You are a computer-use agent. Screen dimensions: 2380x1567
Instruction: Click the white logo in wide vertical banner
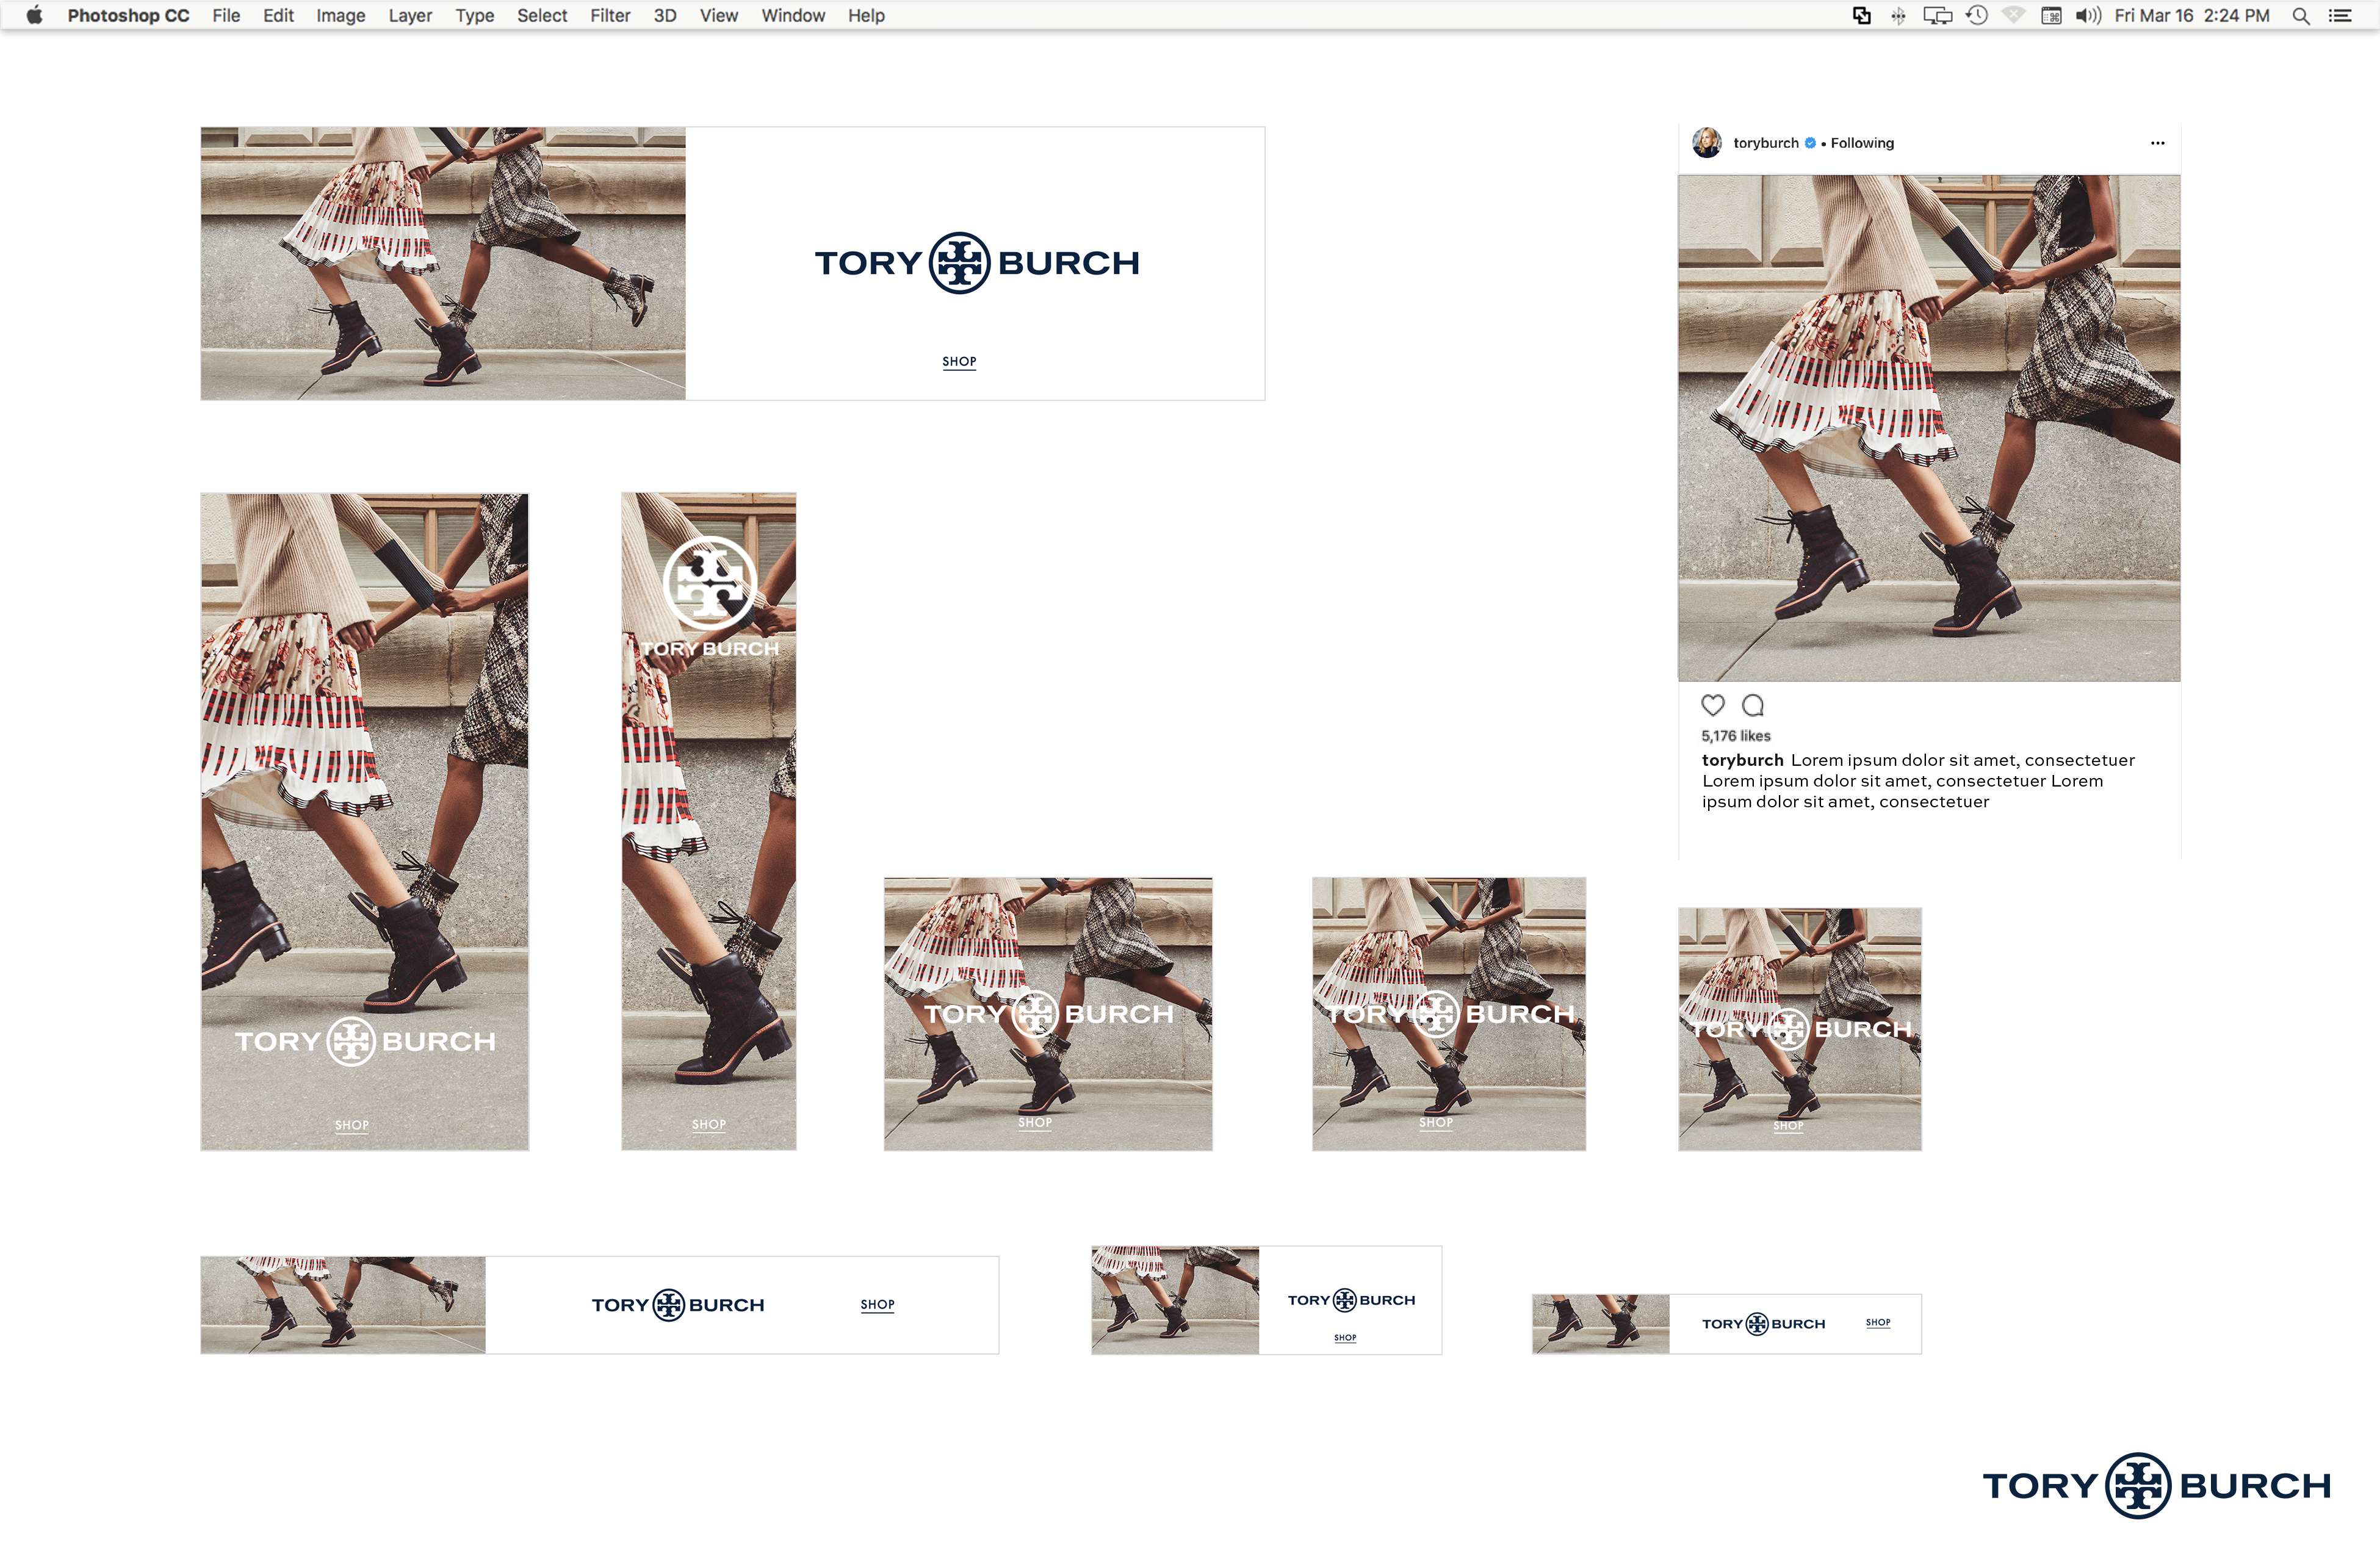(365, 1041)
